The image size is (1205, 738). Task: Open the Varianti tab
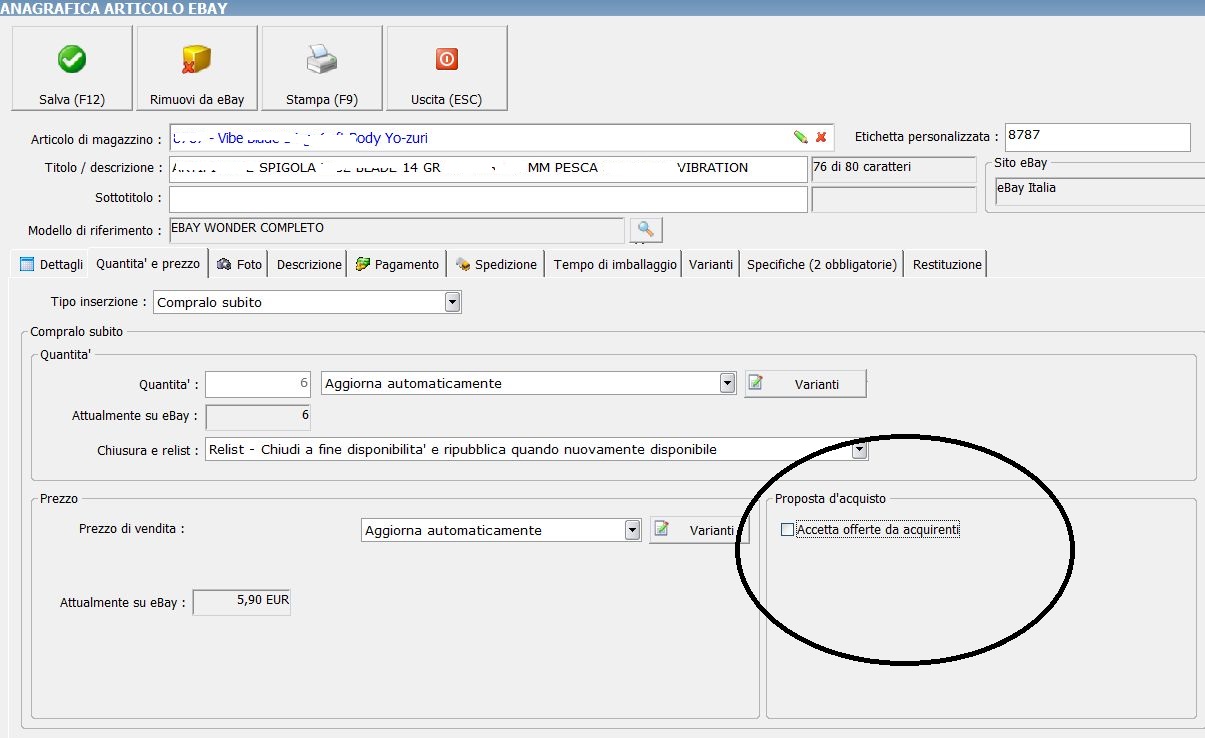pos(711,264)
